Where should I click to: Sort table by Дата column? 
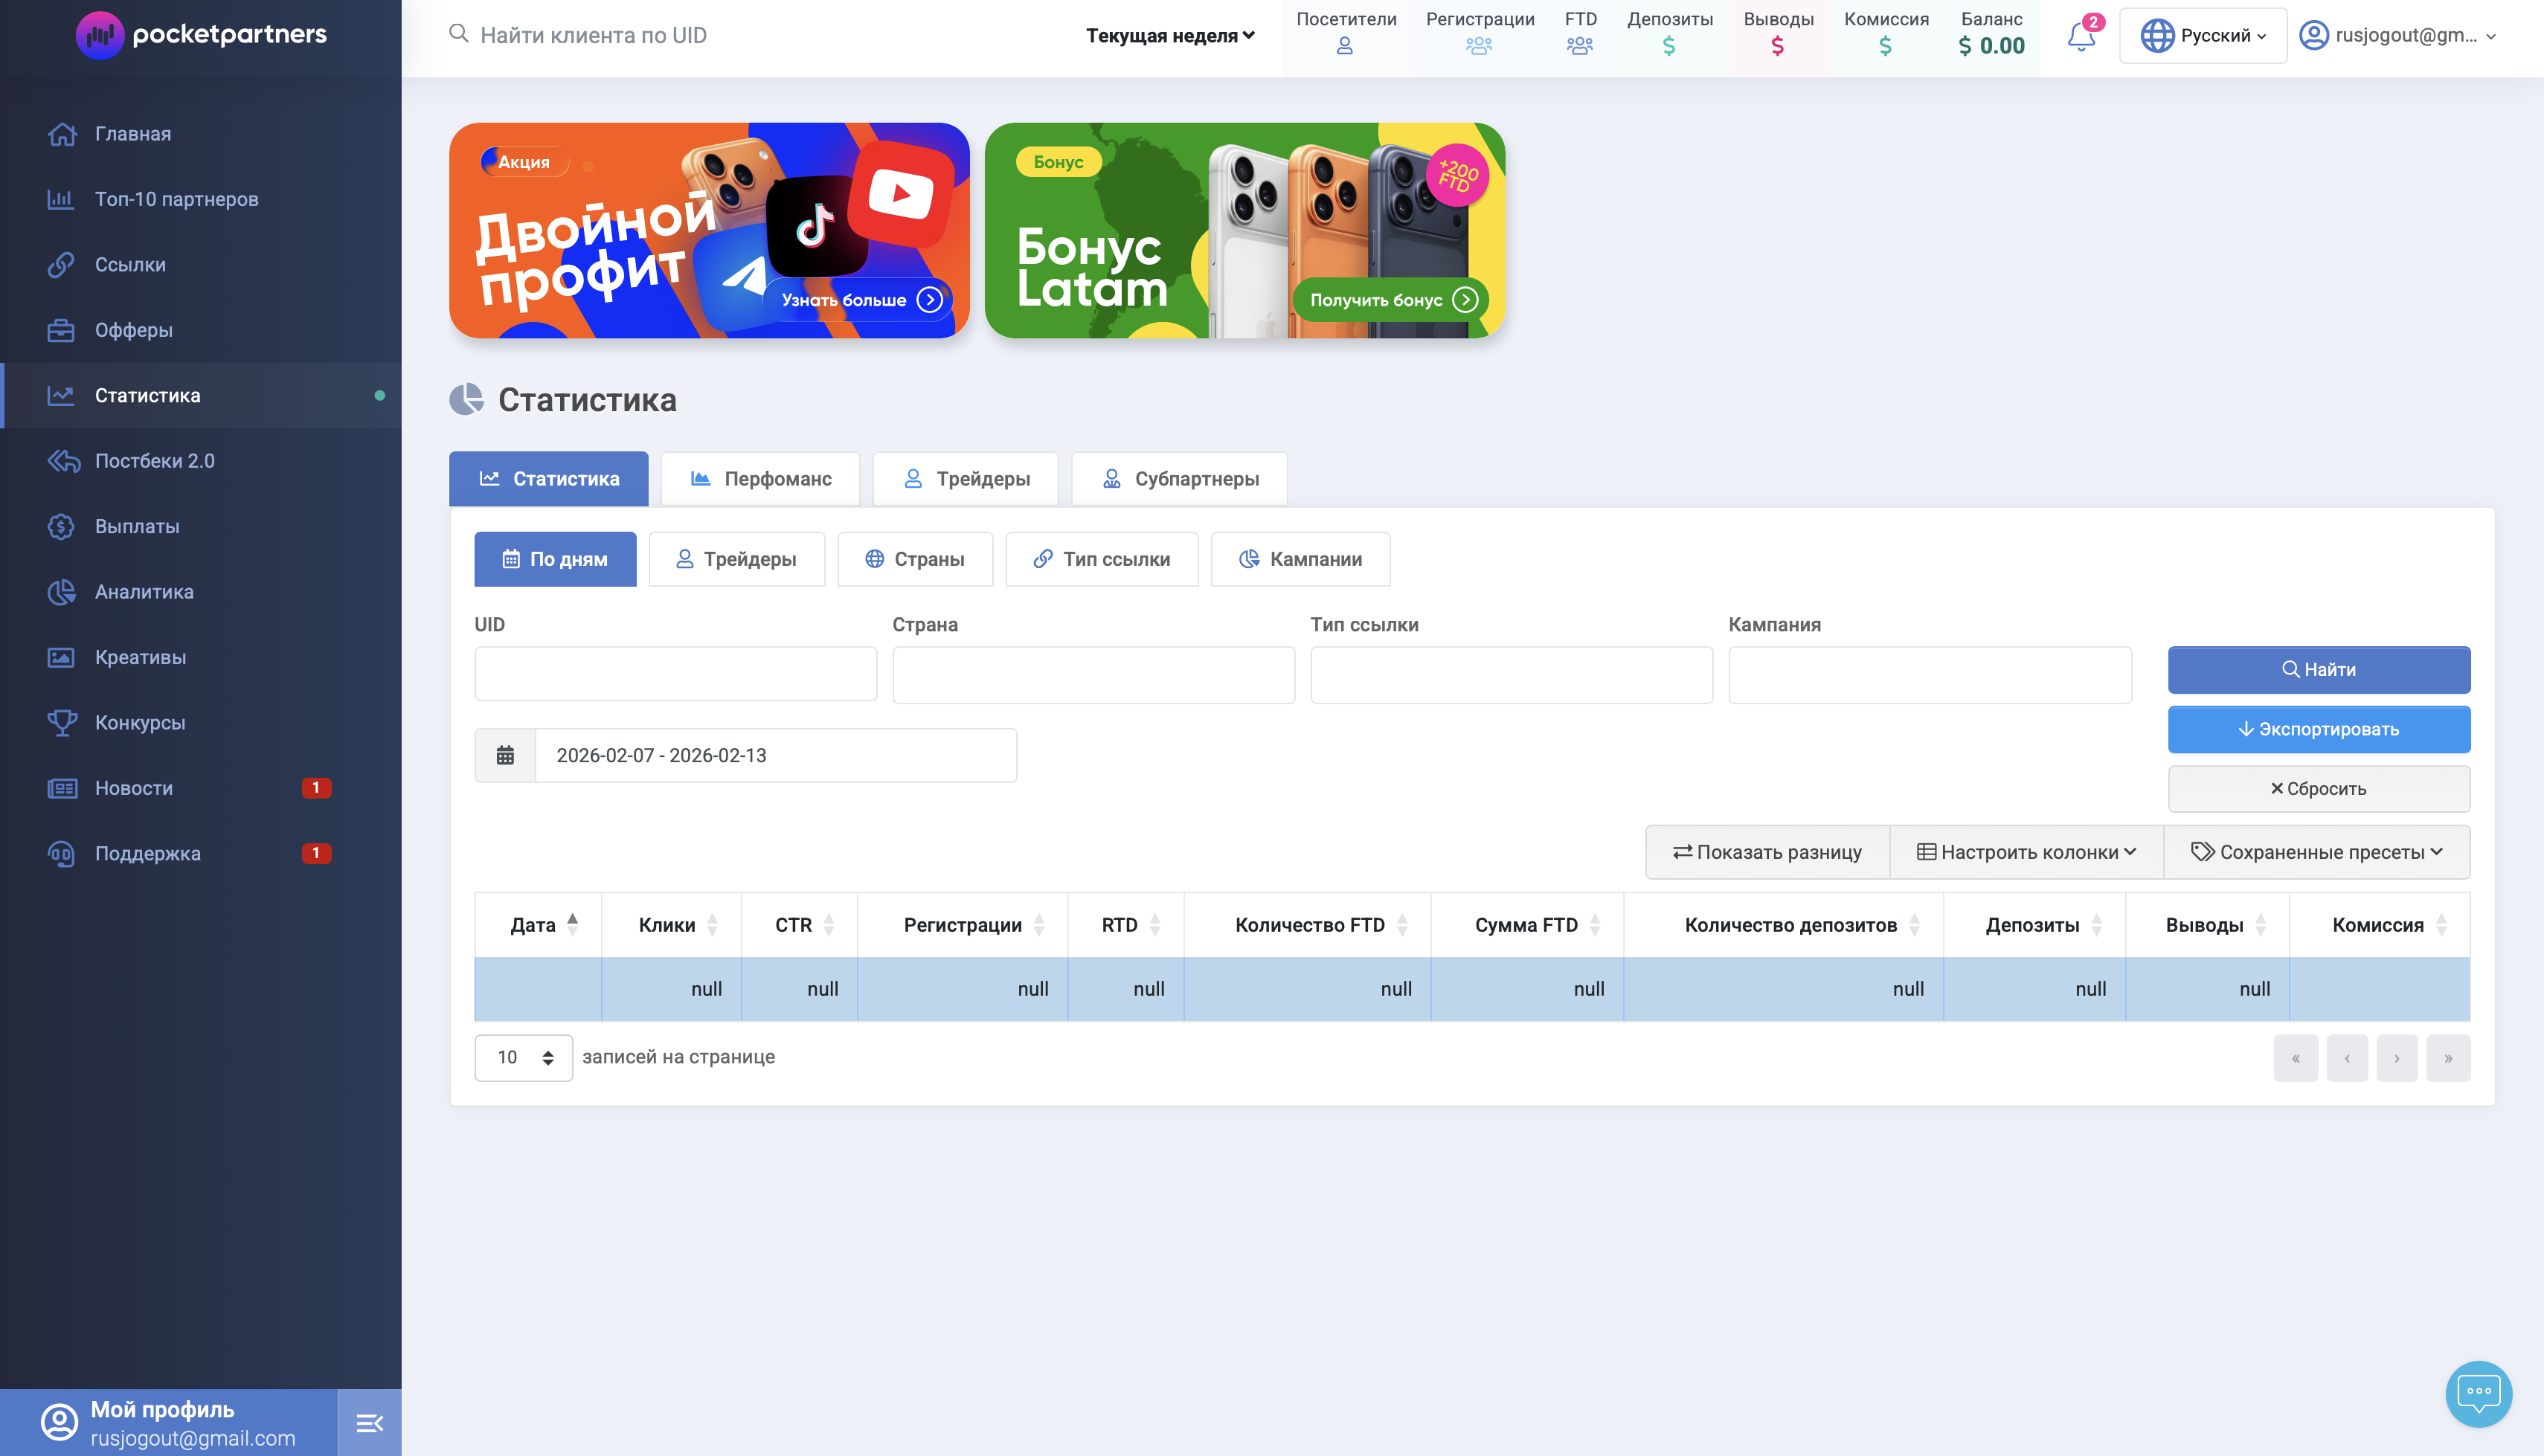(538, 925)
